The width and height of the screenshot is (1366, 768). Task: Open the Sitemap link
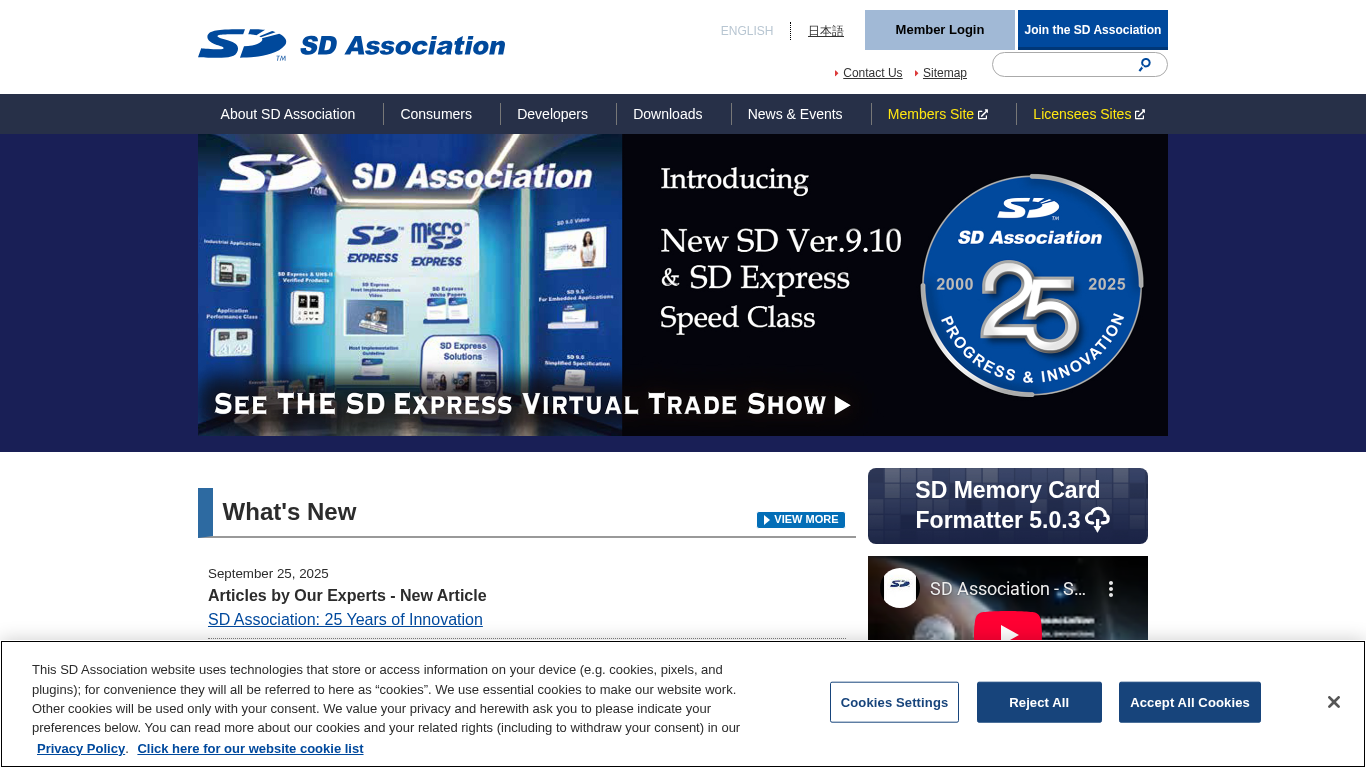[x=945, y=73]
